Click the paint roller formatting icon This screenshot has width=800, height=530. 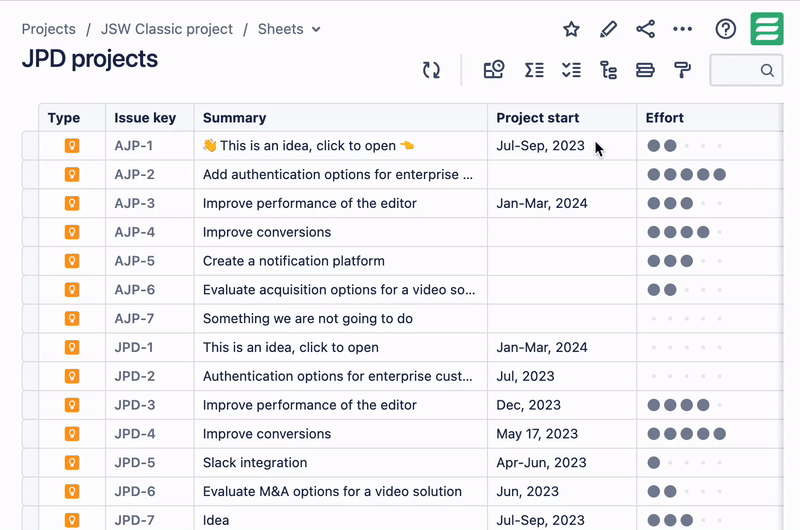click(x=682, y=70)
